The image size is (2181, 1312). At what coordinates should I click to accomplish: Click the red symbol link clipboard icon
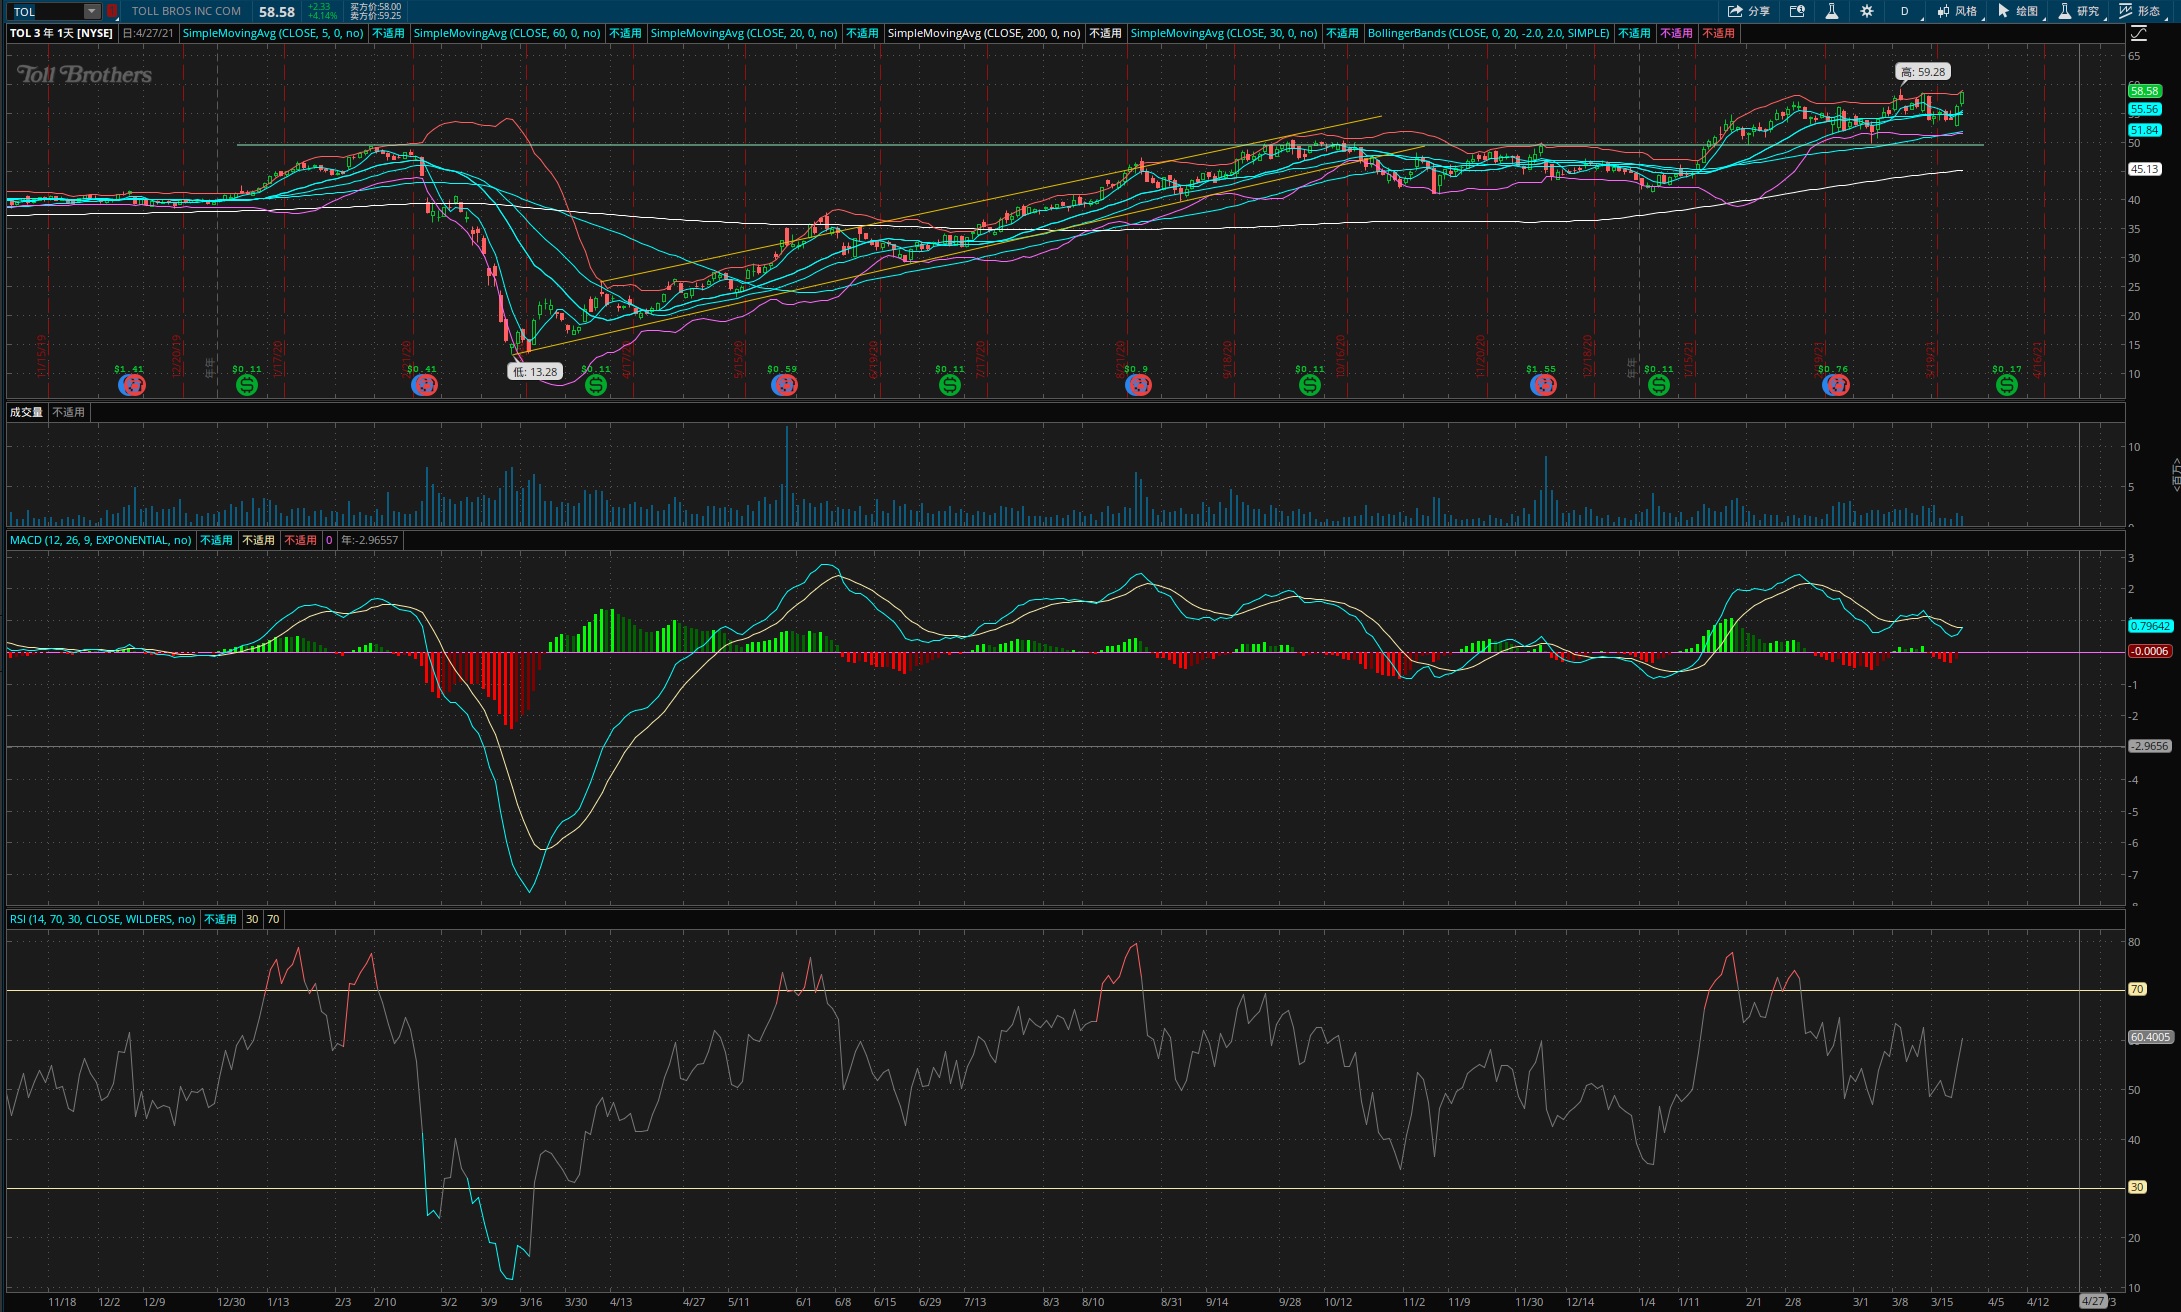click(x=112, y=11)
